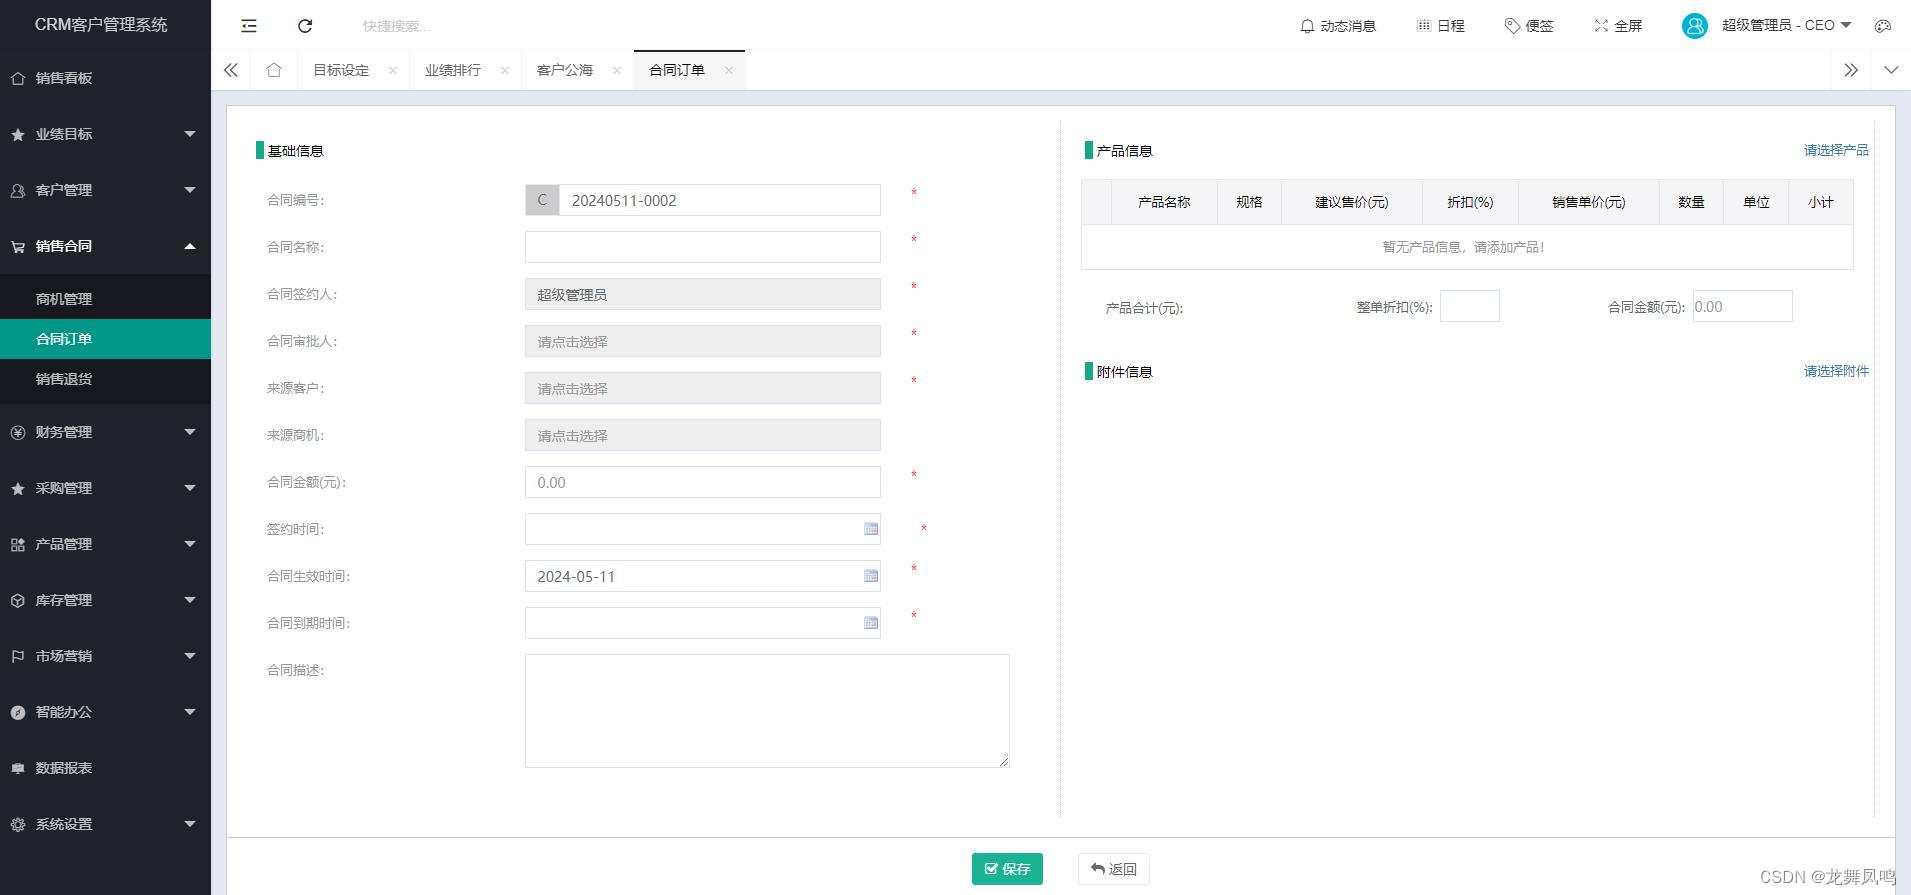Viewport: 1911px width, 895px height.
Task: Click the 销售单价(元) column header
Action: pyautogui.click(x=1589, y=202)
